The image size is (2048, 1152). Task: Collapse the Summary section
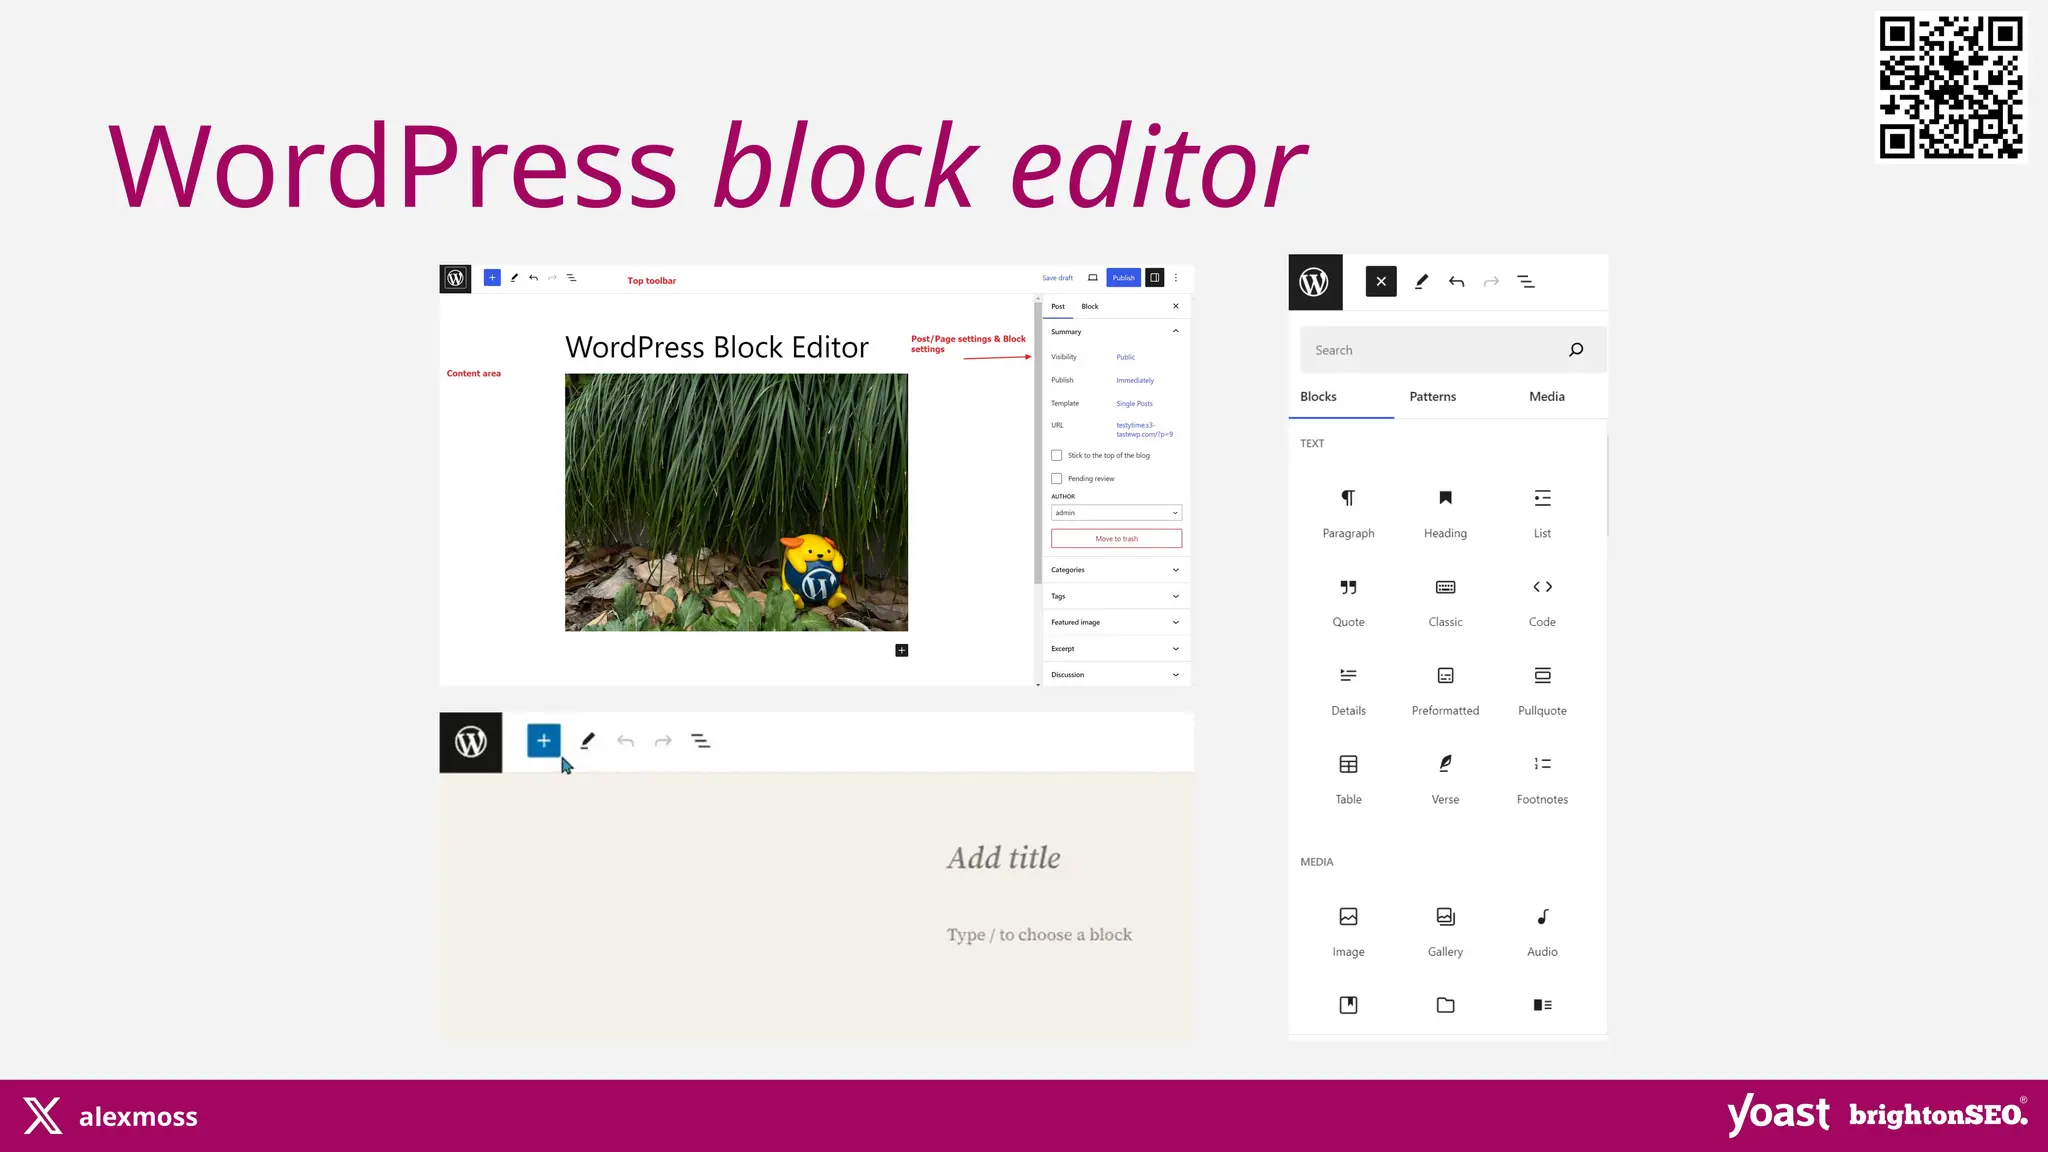pyautogui.click(x=1115, y=332)
